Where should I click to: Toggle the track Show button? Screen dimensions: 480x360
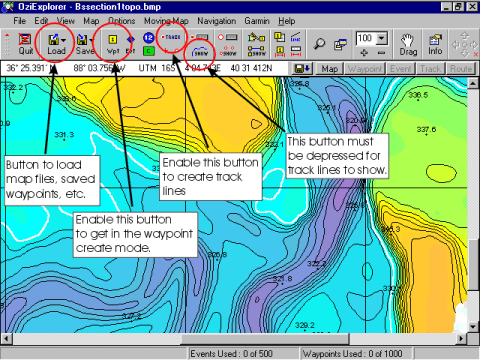click(x=200, y=52)
